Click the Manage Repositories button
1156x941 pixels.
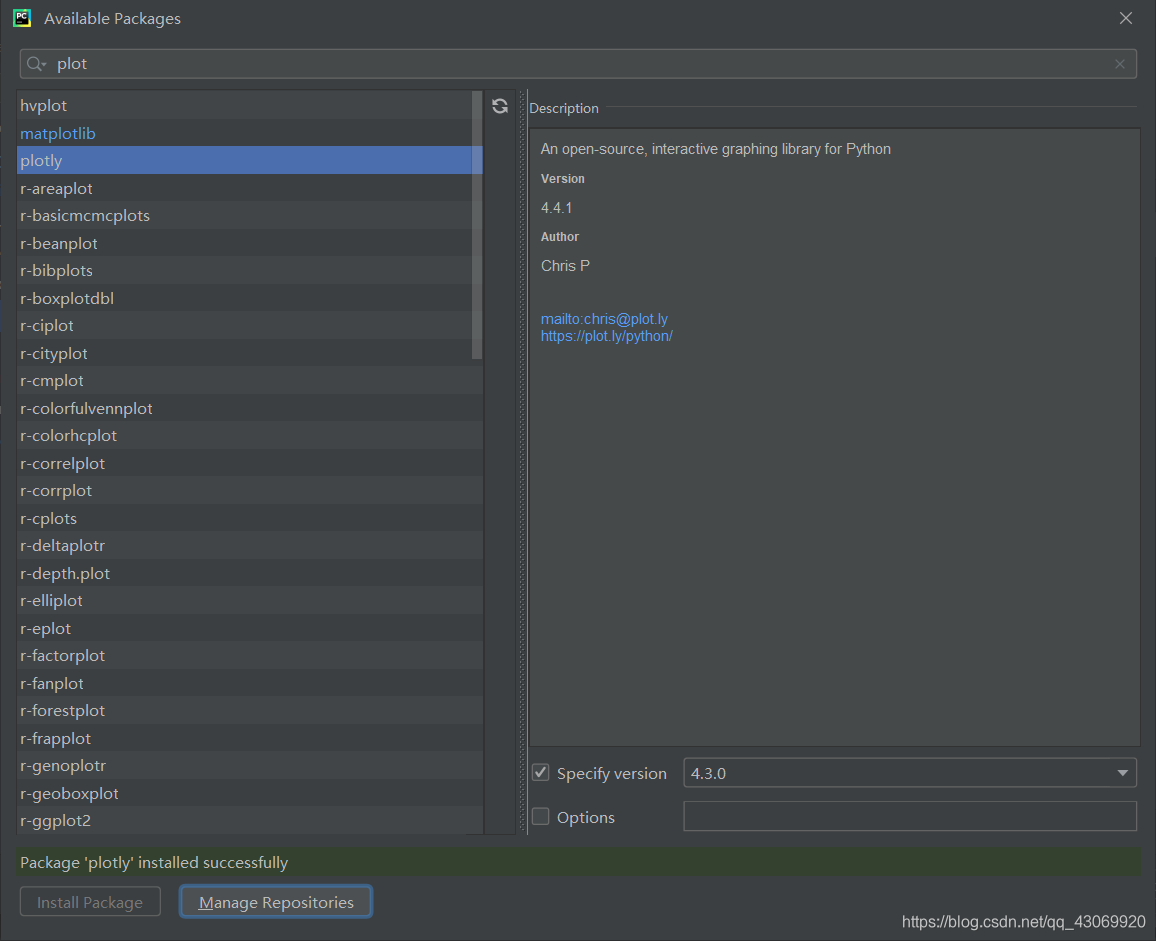[x=276, y=902]
